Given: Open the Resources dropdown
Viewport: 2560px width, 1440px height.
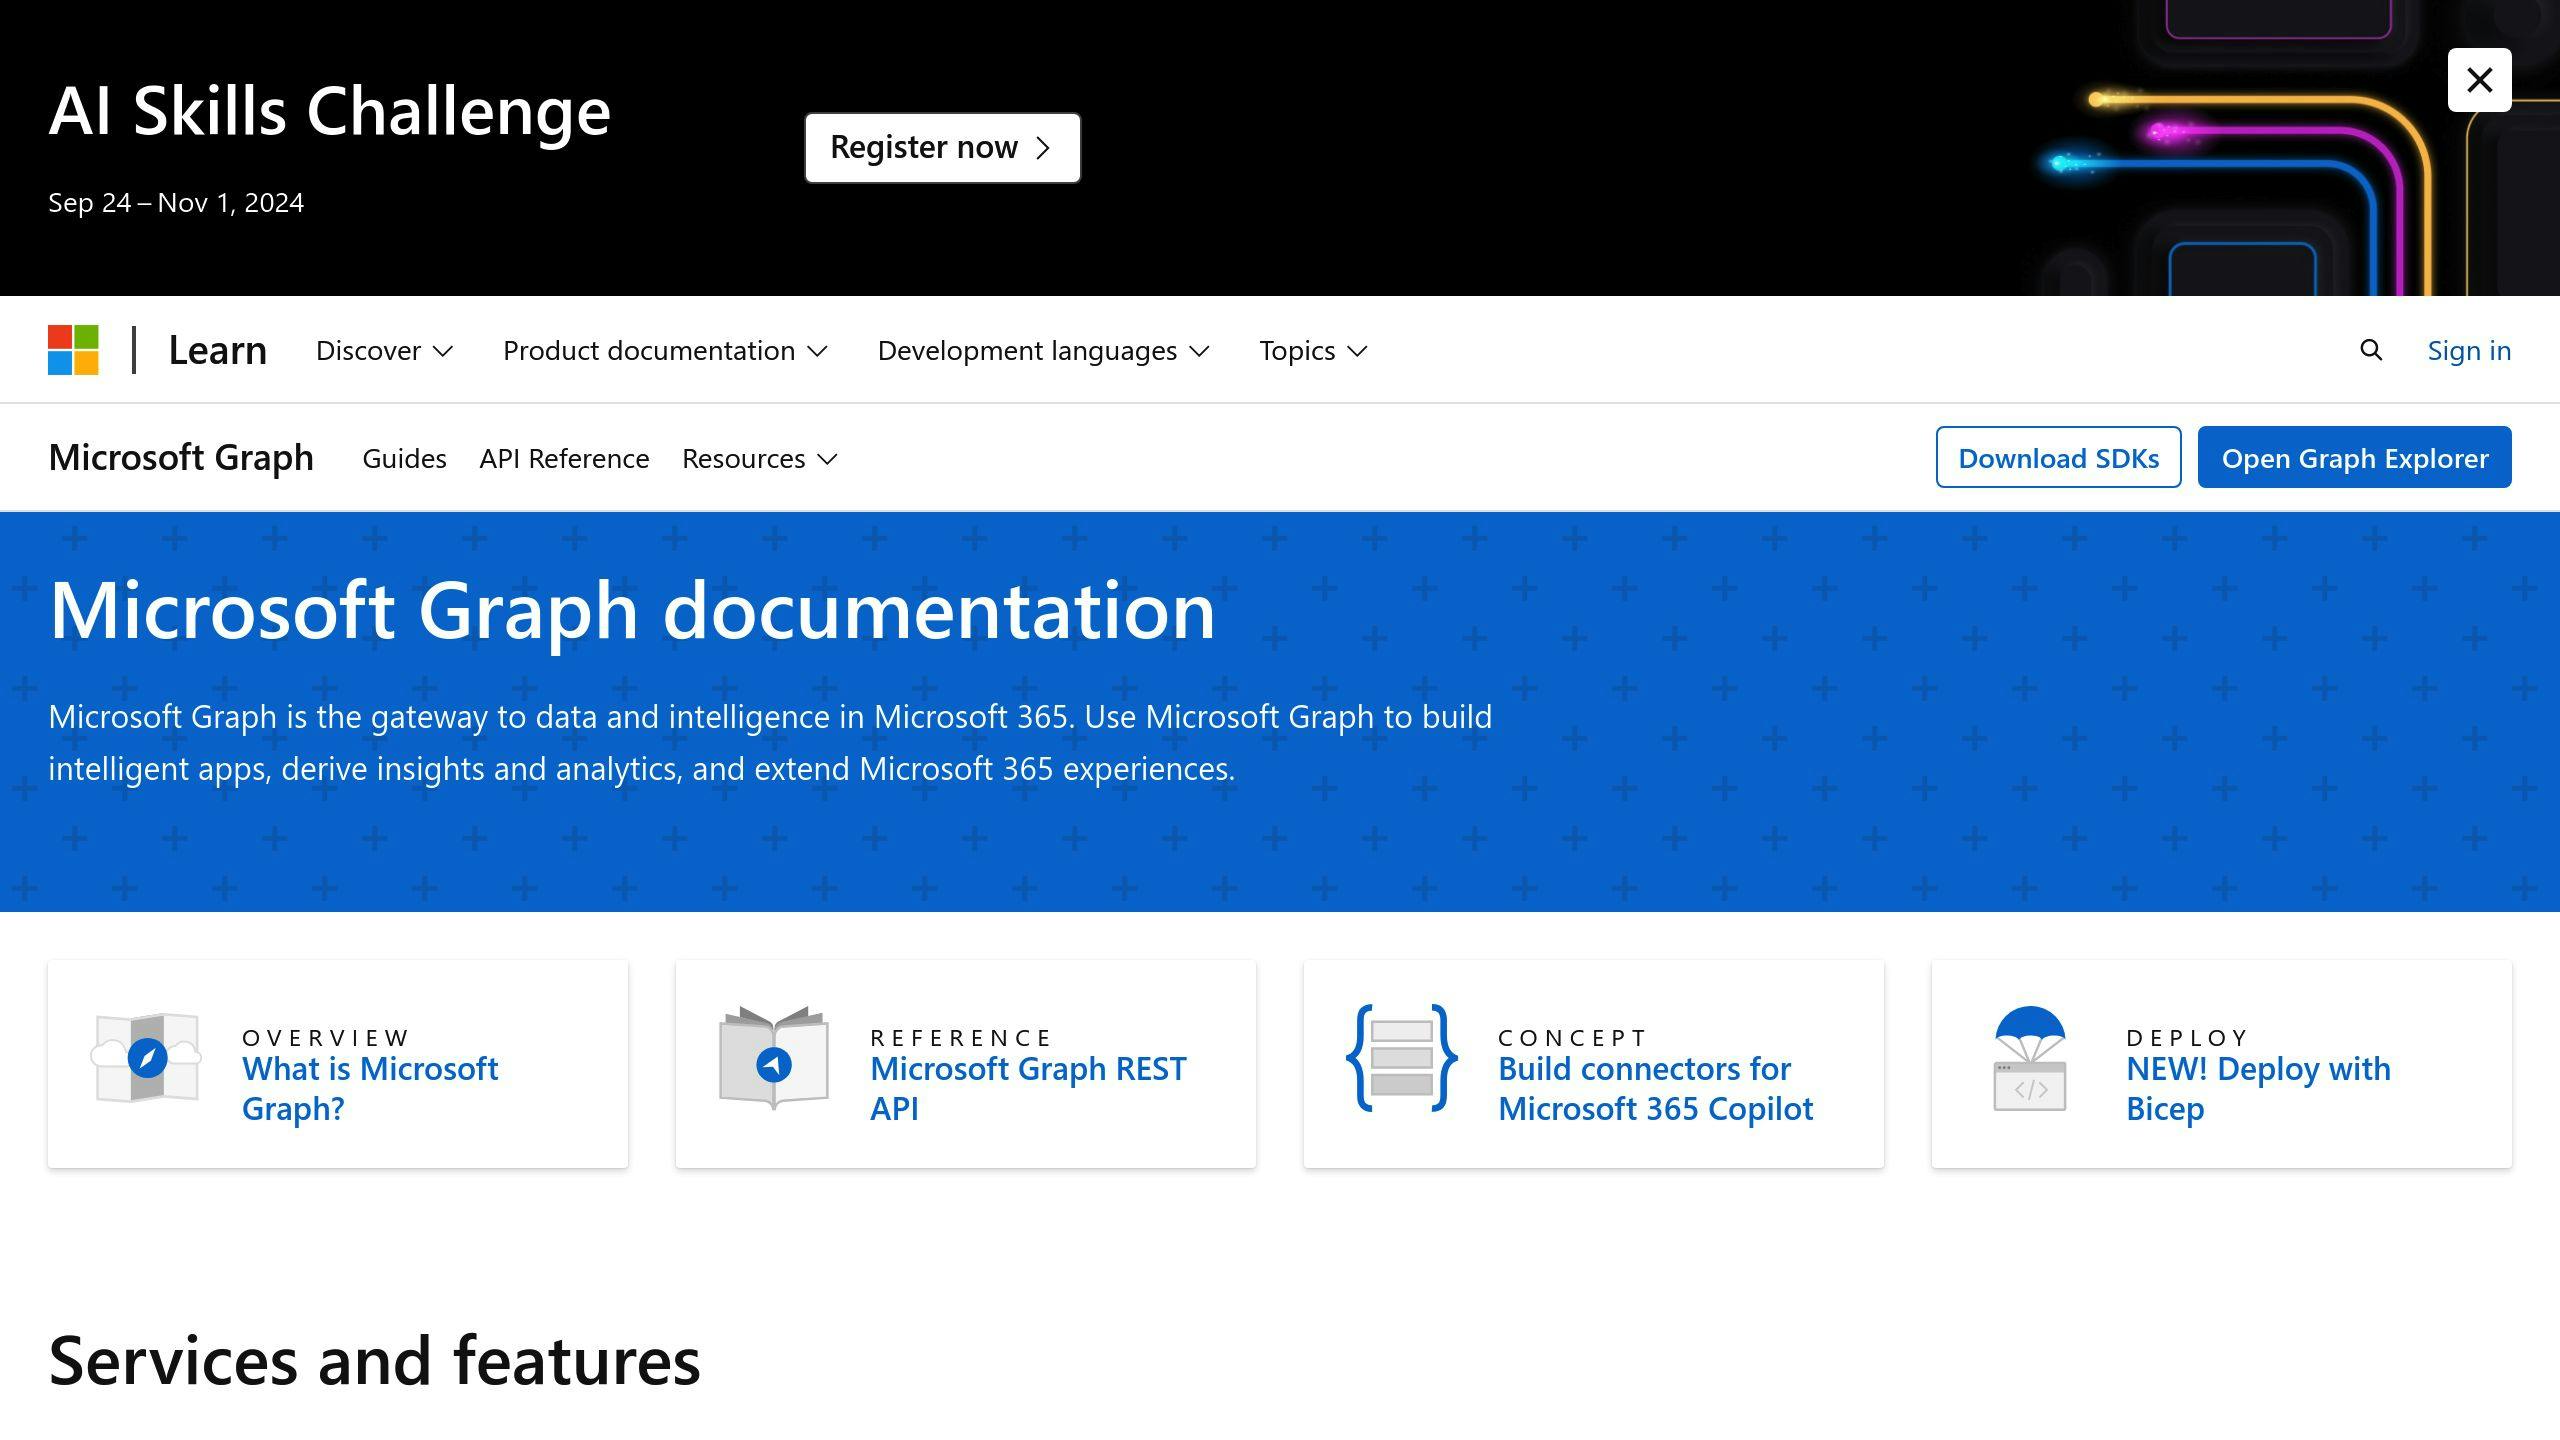Looking at the screenshot, I should pyautogui.click(x=759, y=458).
